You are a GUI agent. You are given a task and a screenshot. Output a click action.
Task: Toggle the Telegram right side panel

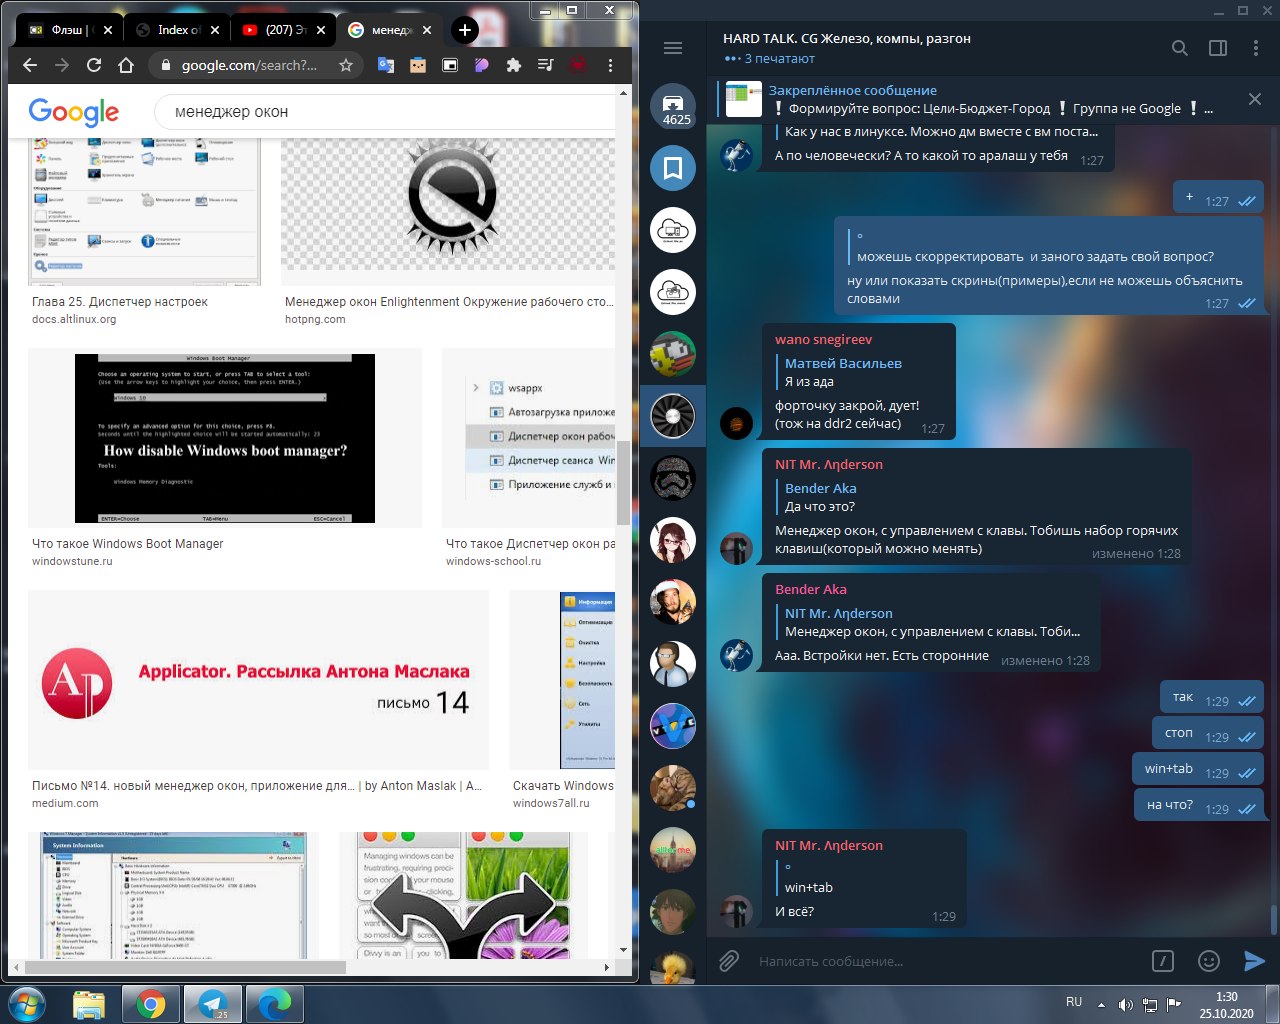pos(1218,48)
